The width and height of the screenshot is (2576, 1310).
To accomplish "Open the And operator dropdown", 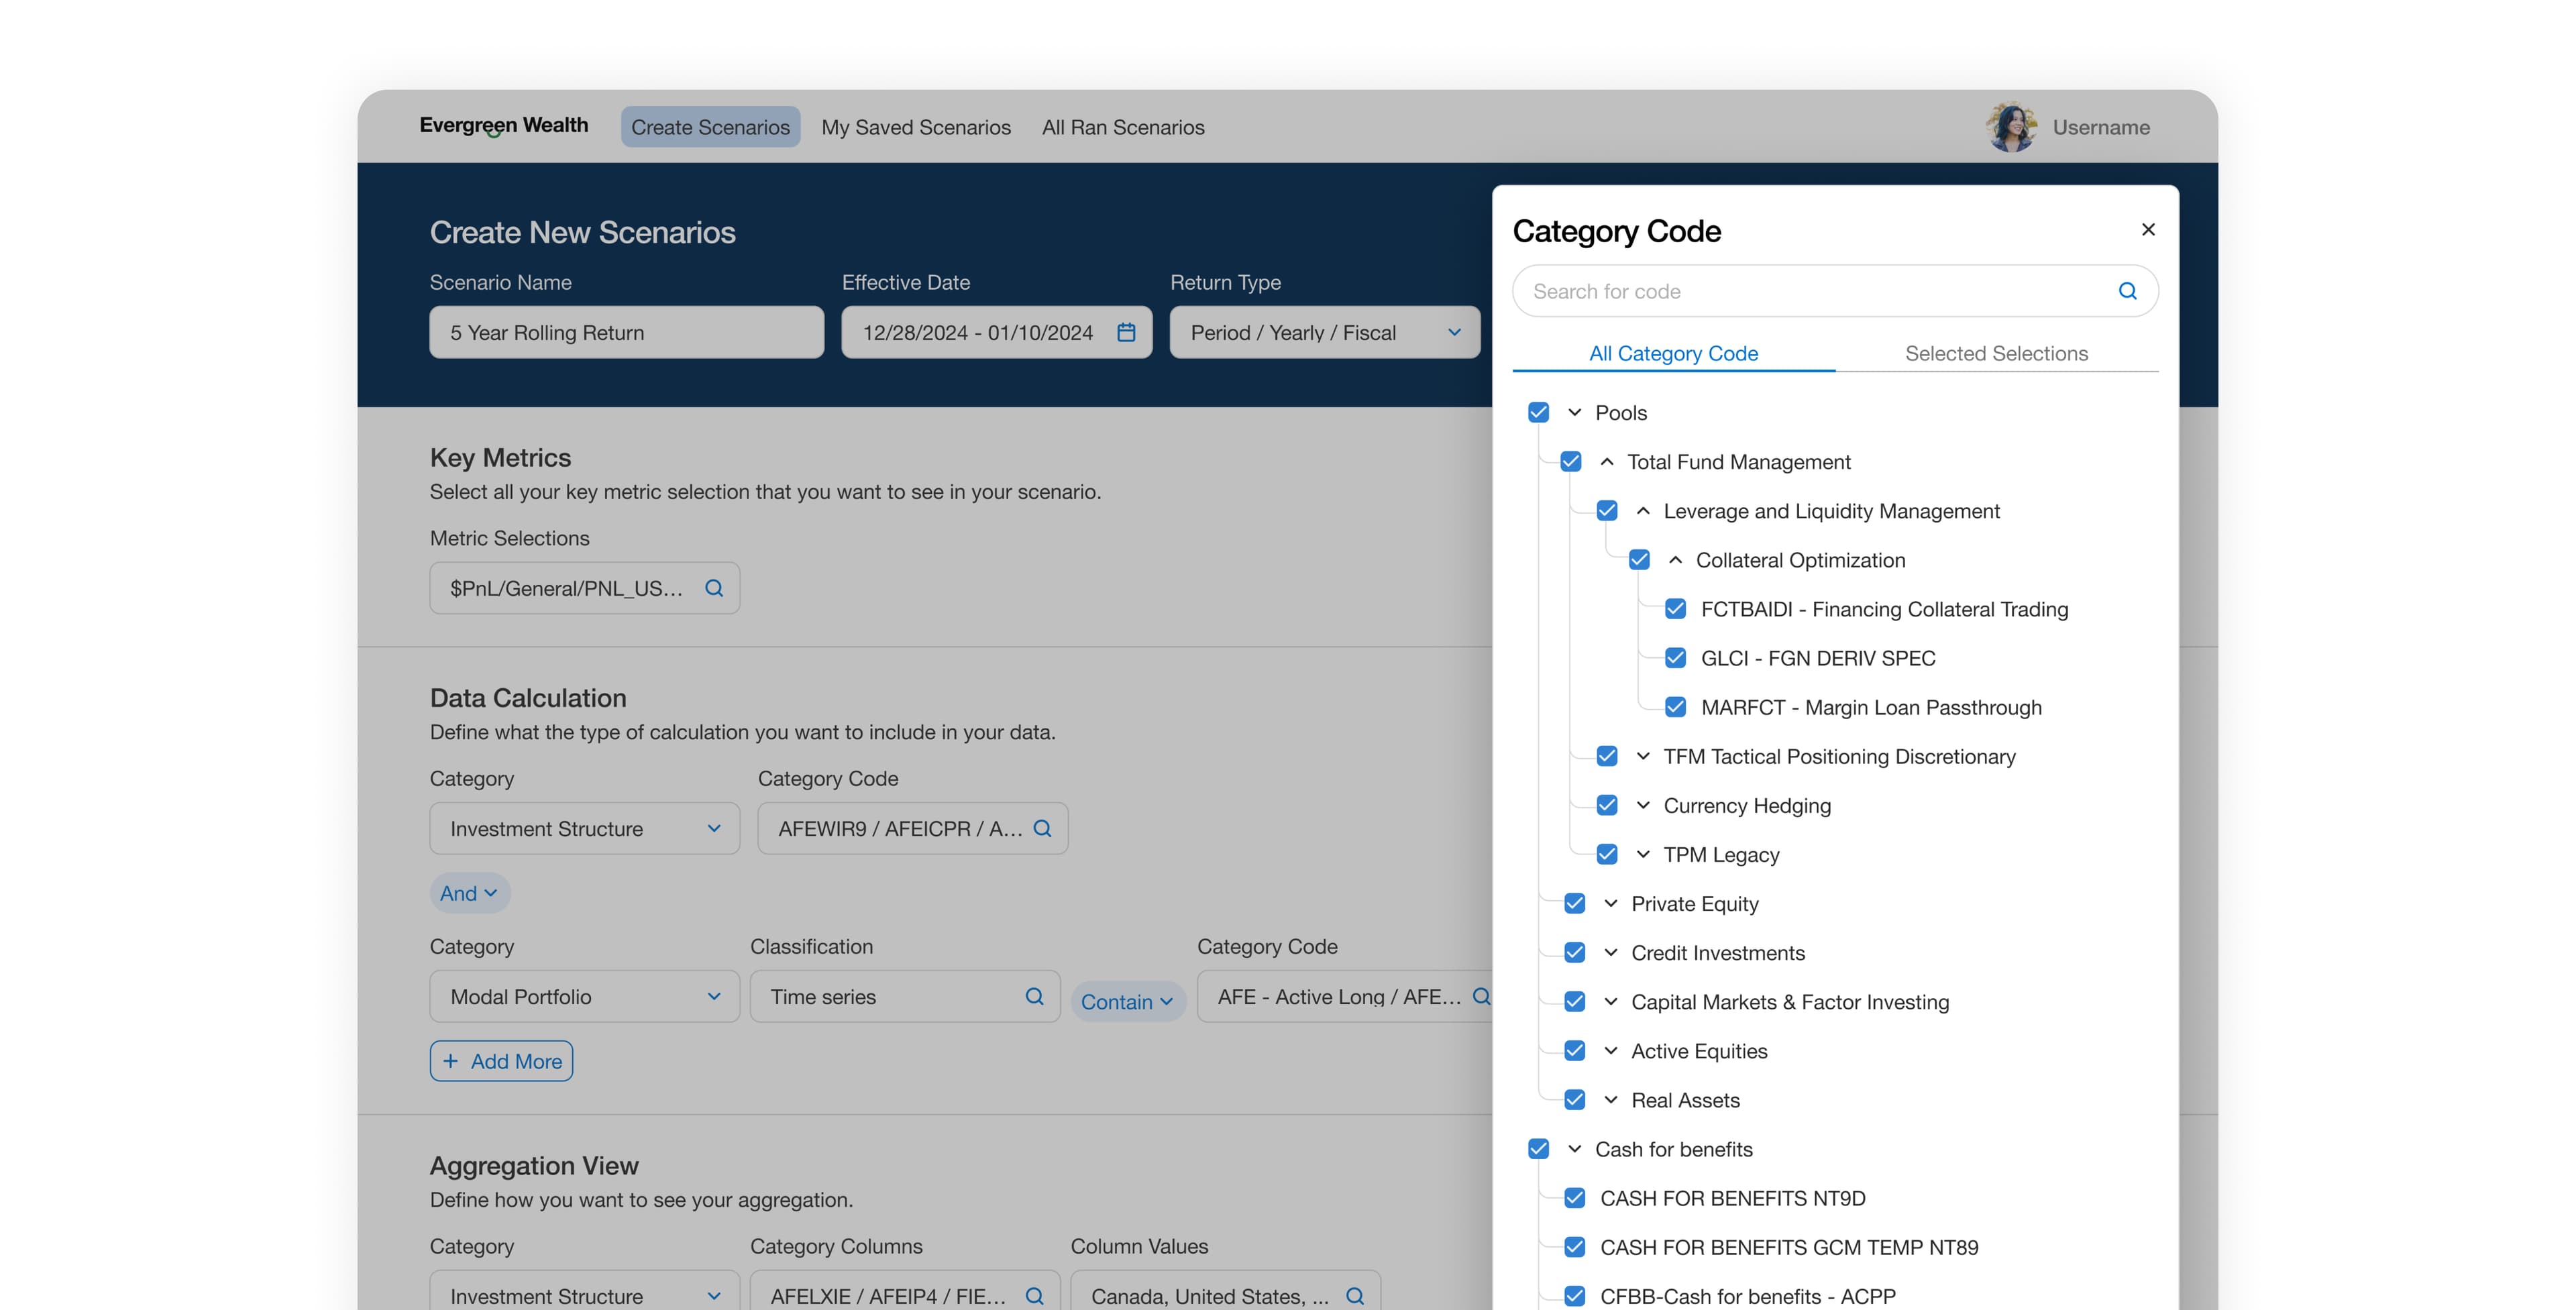I will tap(469, 893).
